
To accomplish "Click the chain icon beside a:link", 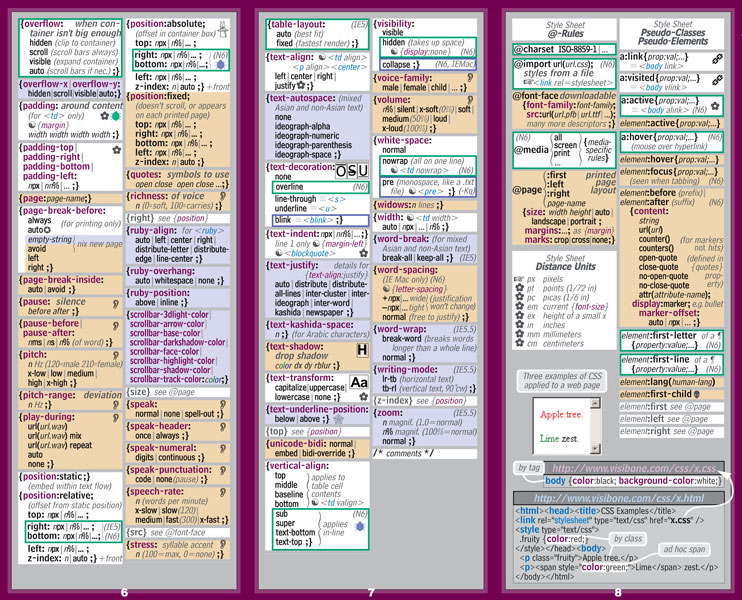I will (x=717, y=59).
